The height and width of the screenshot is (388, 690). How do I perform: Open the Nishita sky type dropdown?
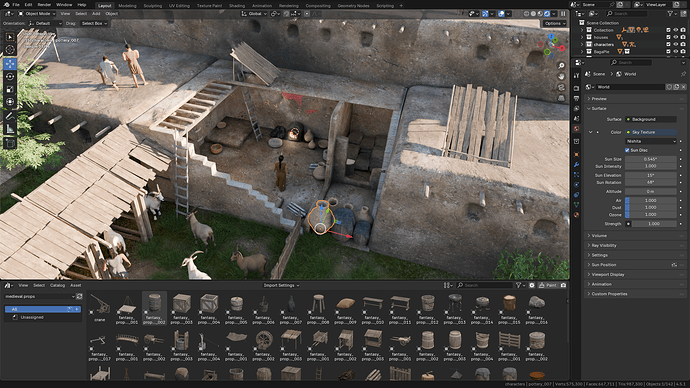tap(650, 141)
